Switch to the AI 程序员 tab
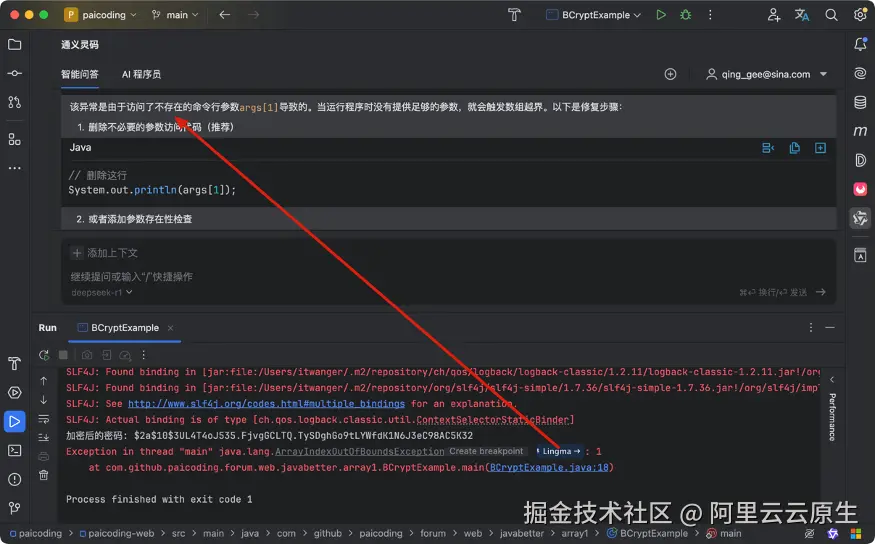The image size is (877, 545). (x=142, y=74)
